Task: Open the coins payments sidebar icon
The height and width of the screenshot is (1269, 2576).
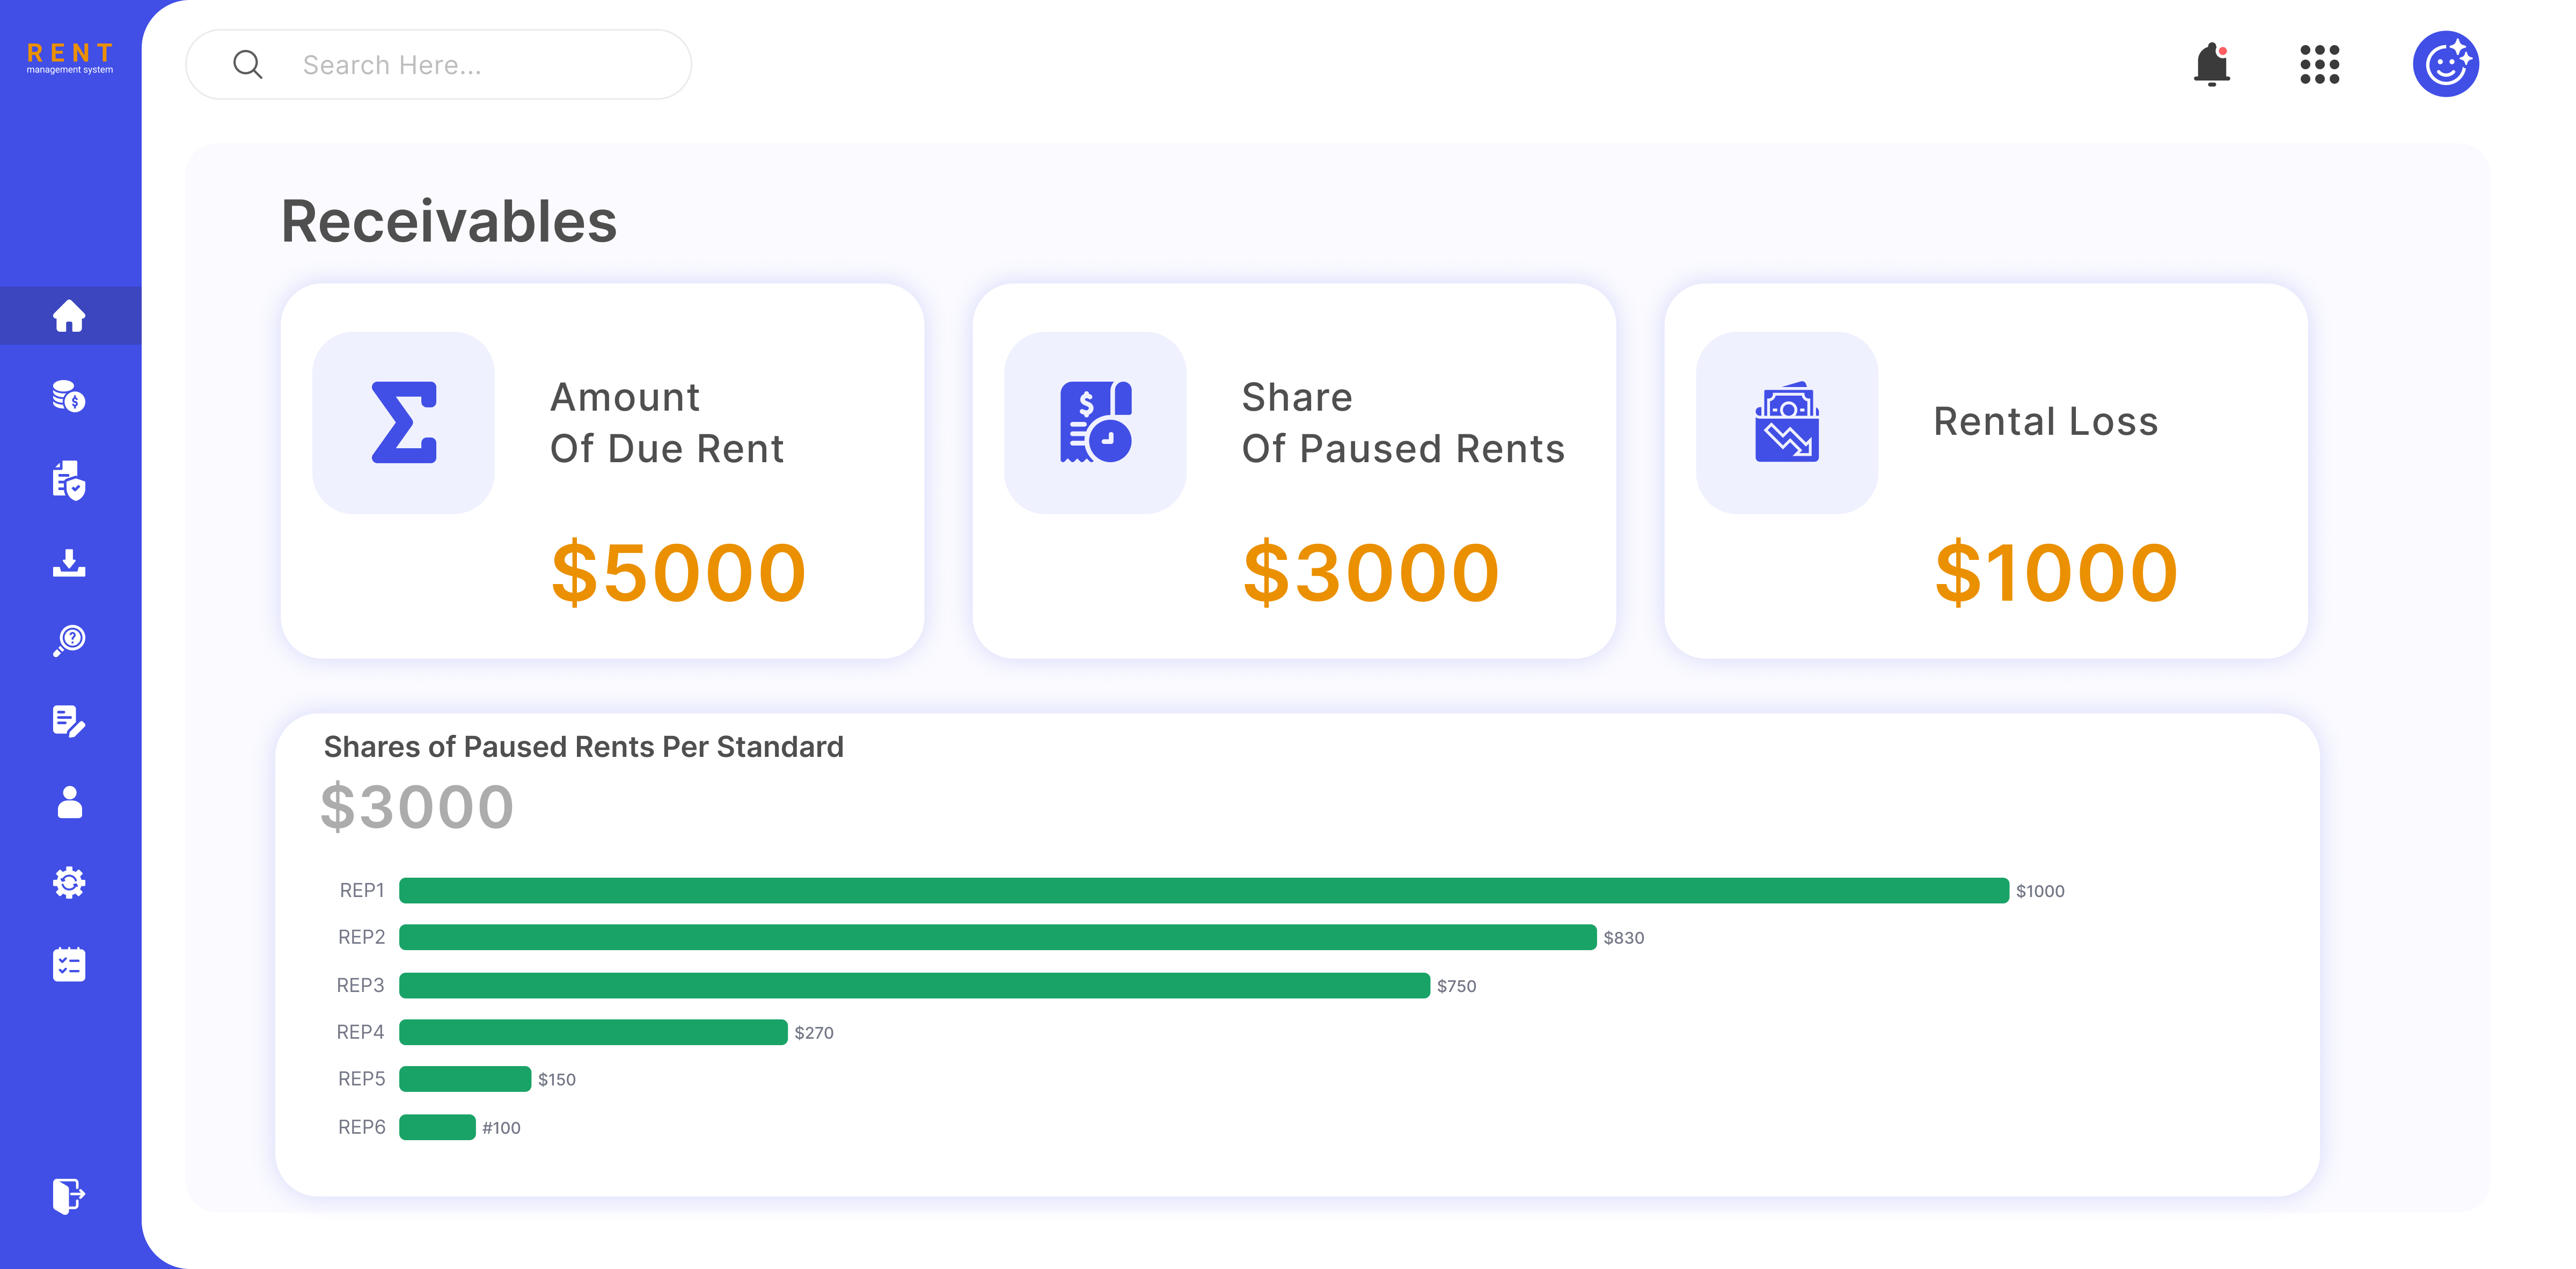Action: pyautogui.click(x=69, y=397)
